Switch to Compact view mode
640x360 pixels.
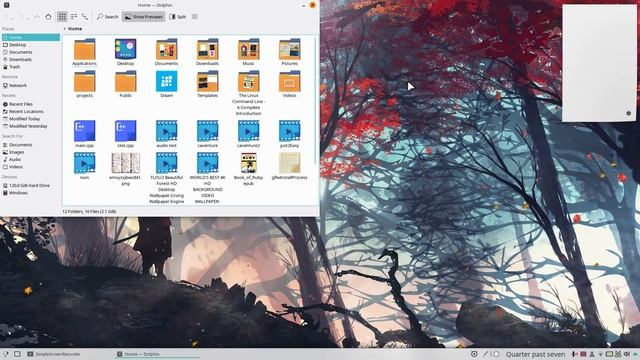point(73,17)
